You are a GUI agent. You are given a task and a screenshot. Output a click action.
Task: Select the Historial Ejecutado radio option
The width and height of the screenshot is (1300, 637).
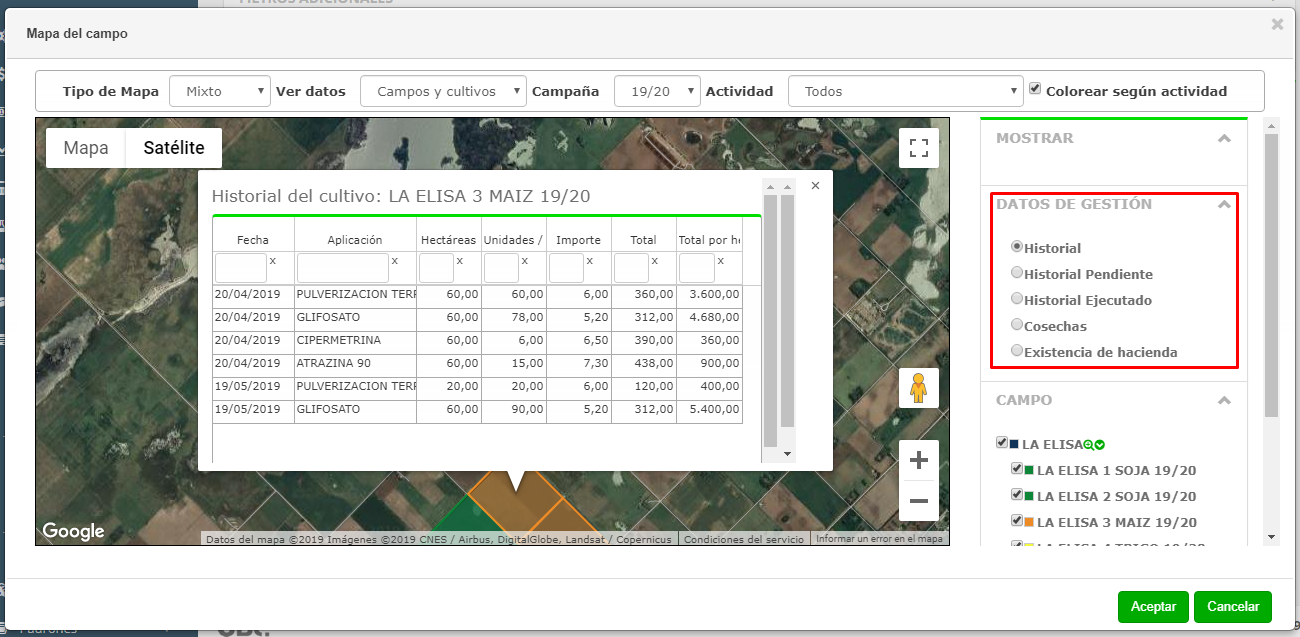point(1017,298)
